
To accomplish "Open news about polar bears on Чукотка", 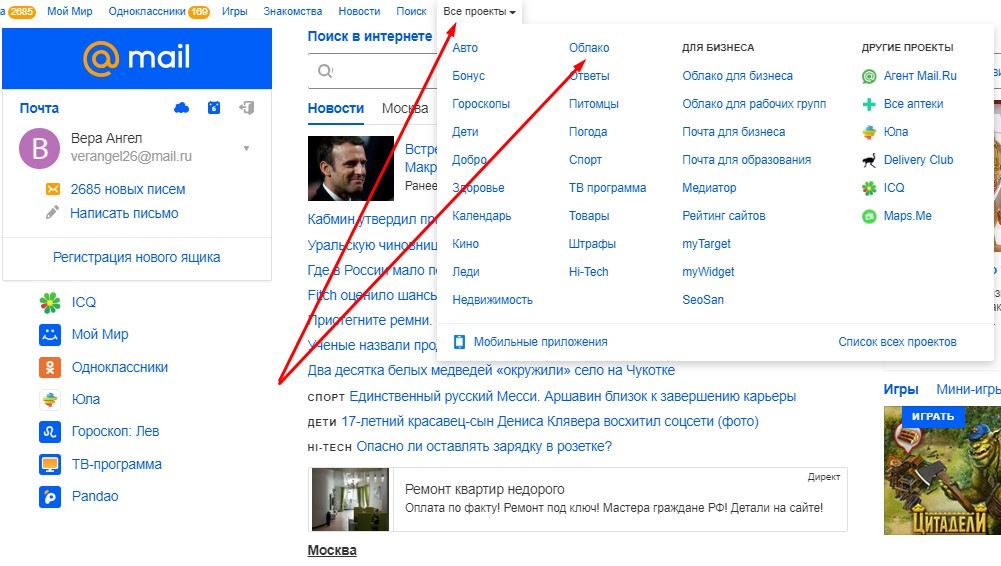I will (x=491, y=370).
